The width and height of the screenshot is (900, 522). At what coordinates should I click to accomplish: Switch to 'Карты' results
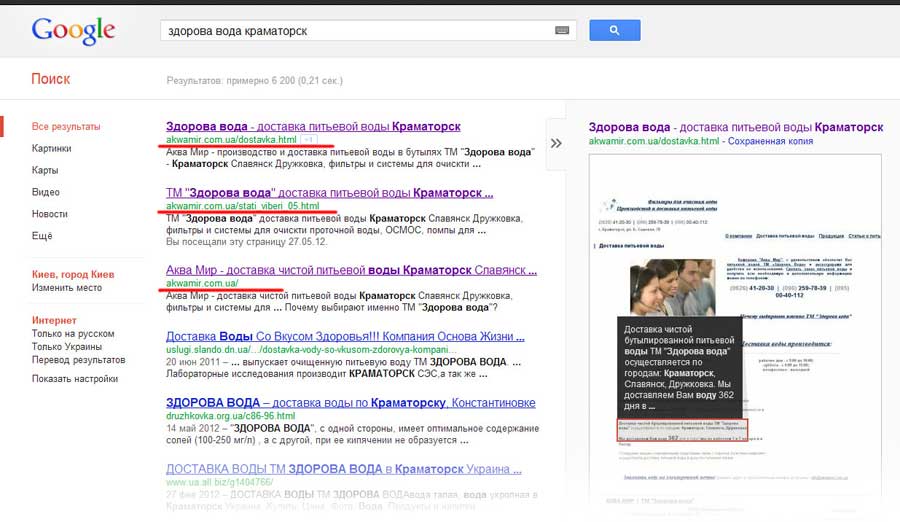click(x=45, y=170)
